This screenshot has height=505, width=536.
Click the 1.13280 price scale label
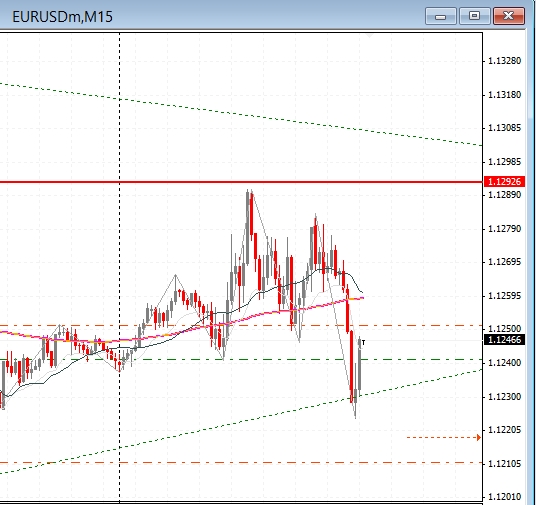(505, 61)
